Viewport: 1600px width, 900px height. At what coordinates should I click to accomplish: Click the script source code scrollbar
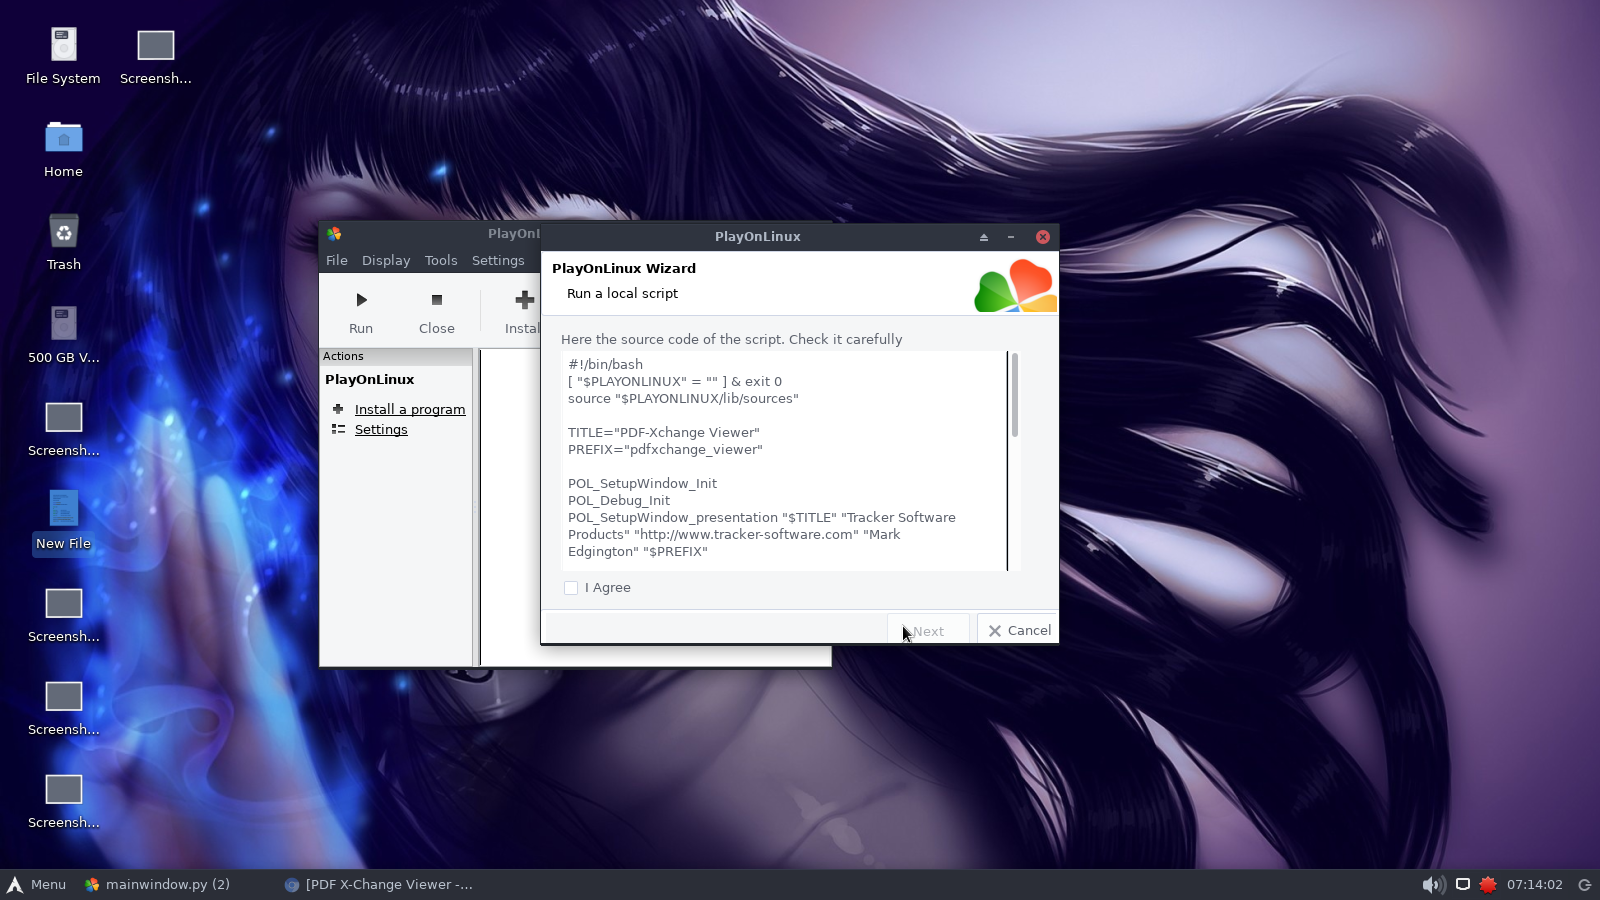click(1014, 395)
